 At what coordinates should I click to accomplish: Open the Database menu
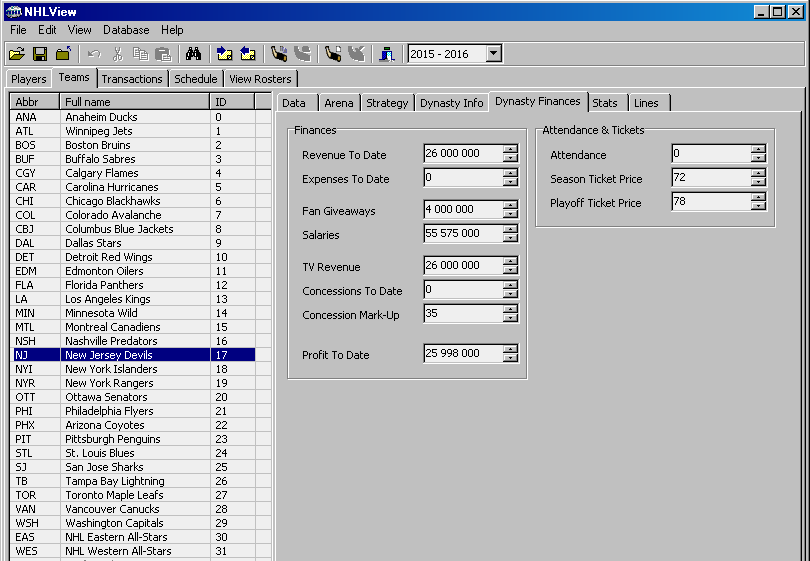tap(126, 30)
